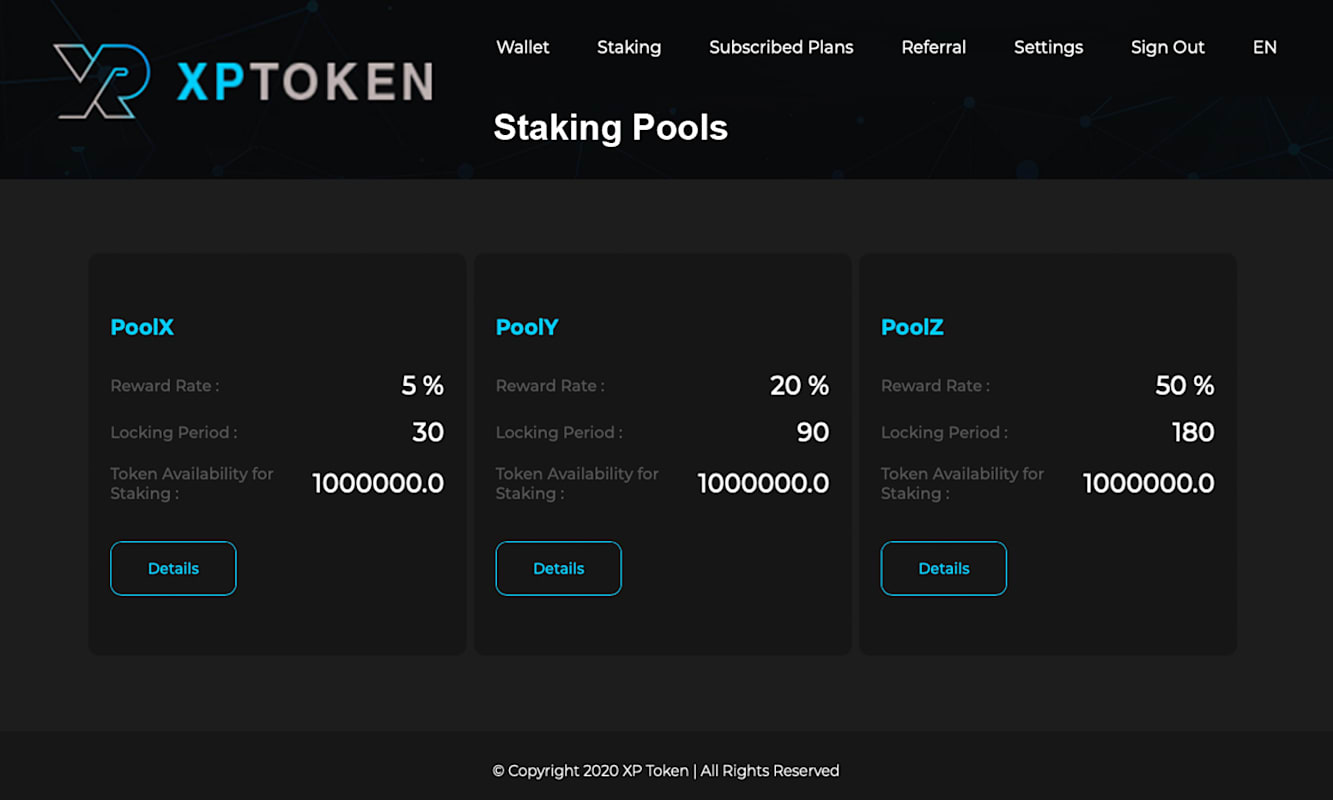Screen dimensions: 1333x800
Task: Select the 50 % reward rate value
Action: pyautogui.click(x=1185, y=385)
